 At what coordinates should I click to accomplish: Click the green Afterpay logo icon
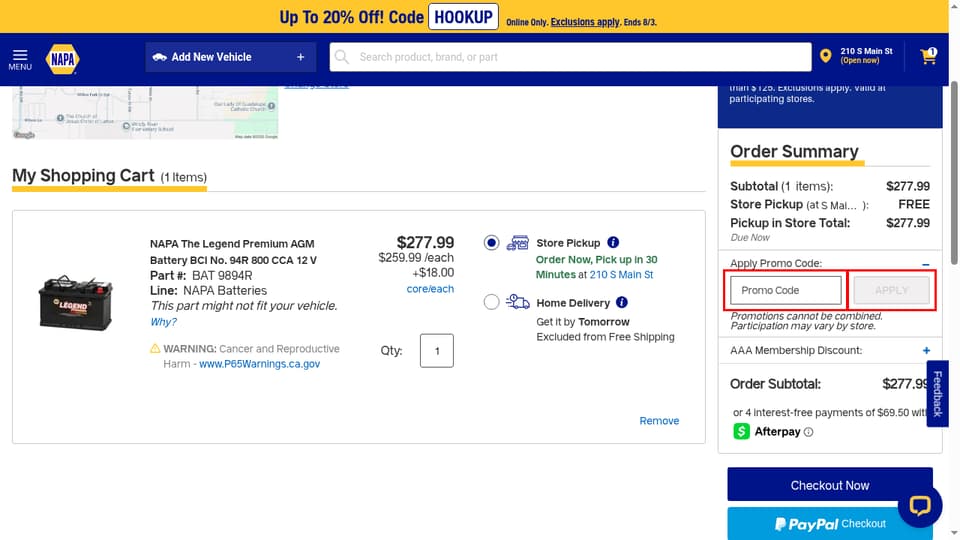[741, 432]
